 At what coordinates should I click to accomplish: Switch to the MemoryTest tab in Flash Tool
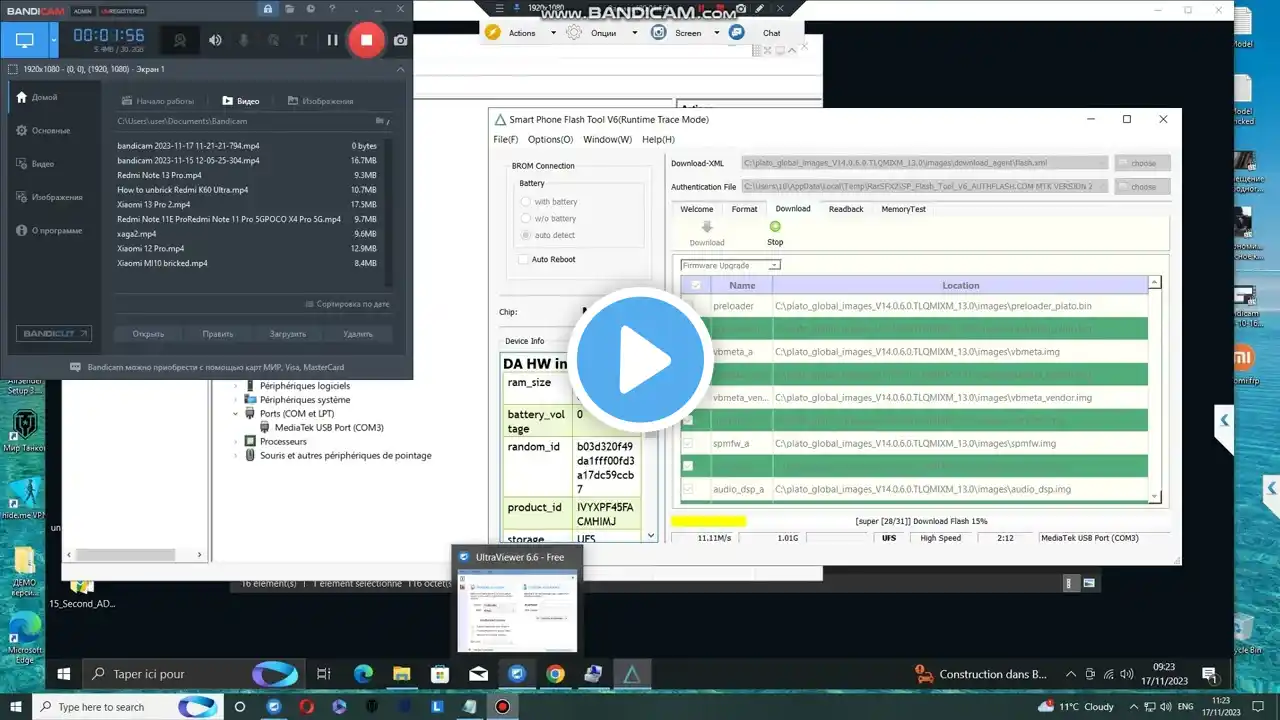(x=903, y=209)
